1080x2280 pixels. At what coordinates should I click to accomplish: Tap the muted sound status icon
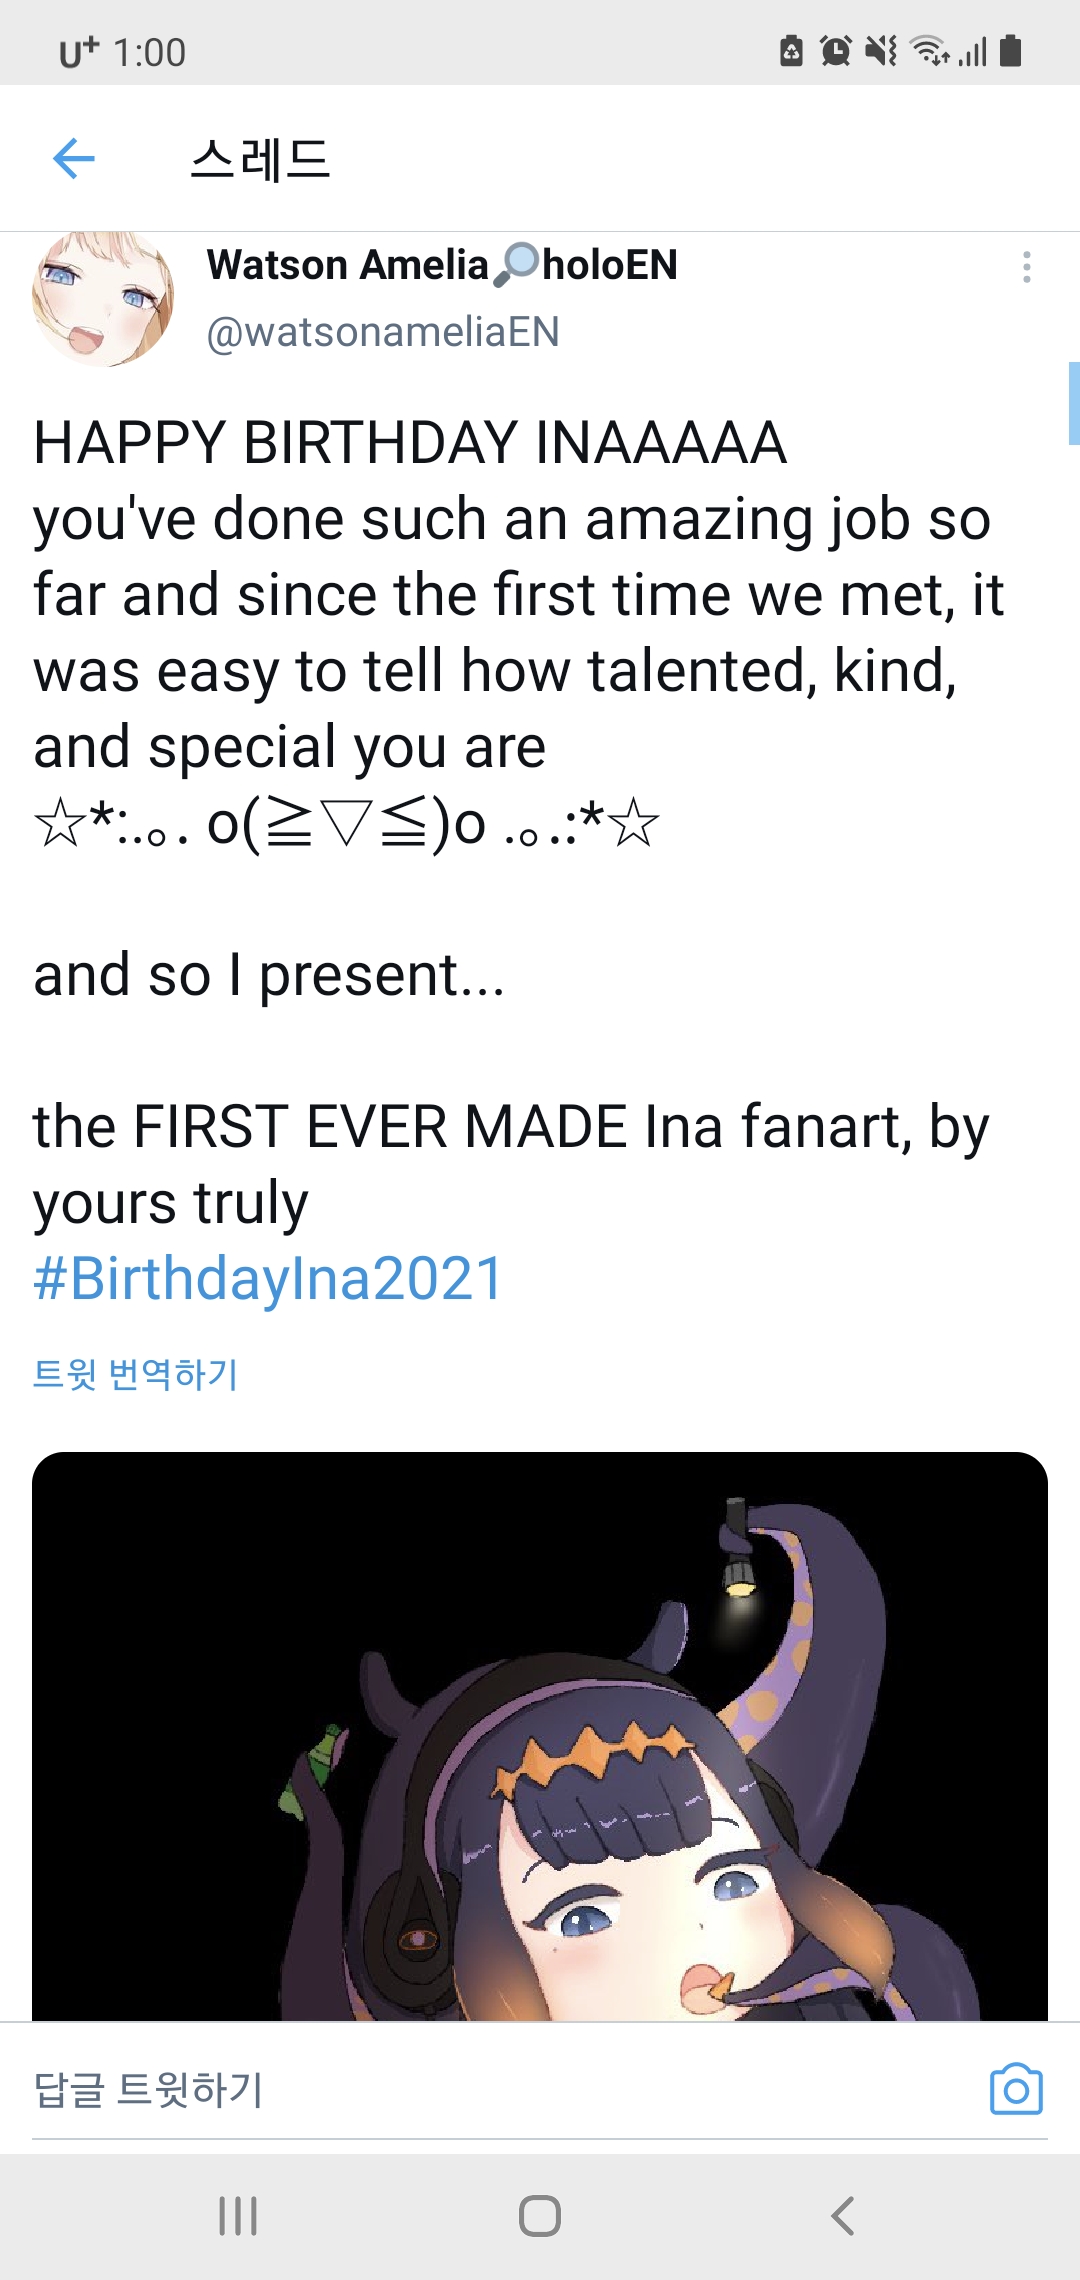[x=880, y=50]
